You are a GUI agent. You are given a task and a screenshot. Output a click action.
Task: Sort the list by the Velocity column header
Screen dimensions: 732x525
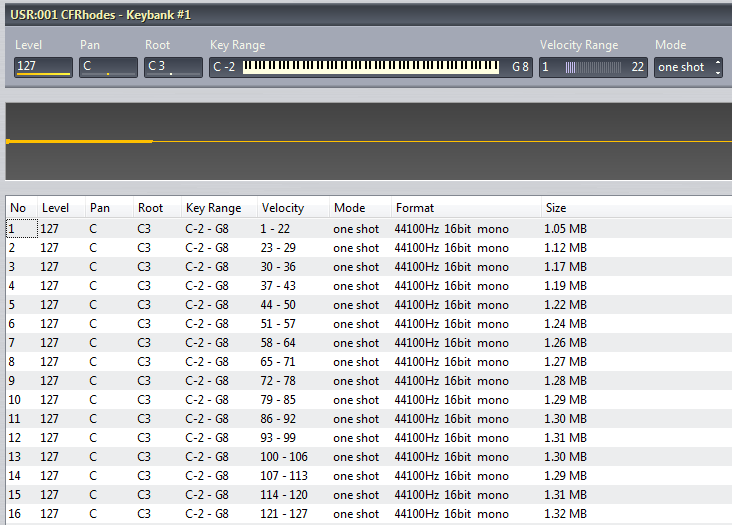pyautogui.click(x=282, y=208)
